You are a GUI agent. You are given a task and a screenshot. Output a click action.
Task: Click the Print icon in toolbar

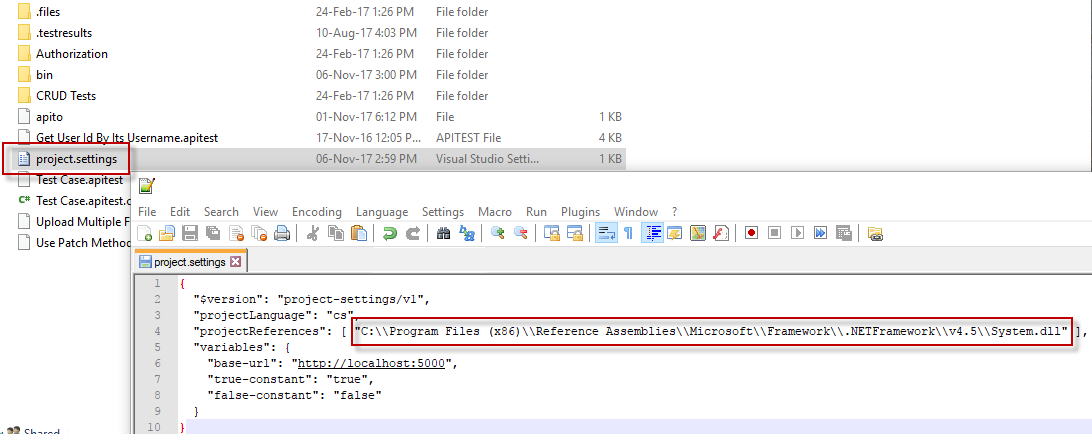click(282, 233)
